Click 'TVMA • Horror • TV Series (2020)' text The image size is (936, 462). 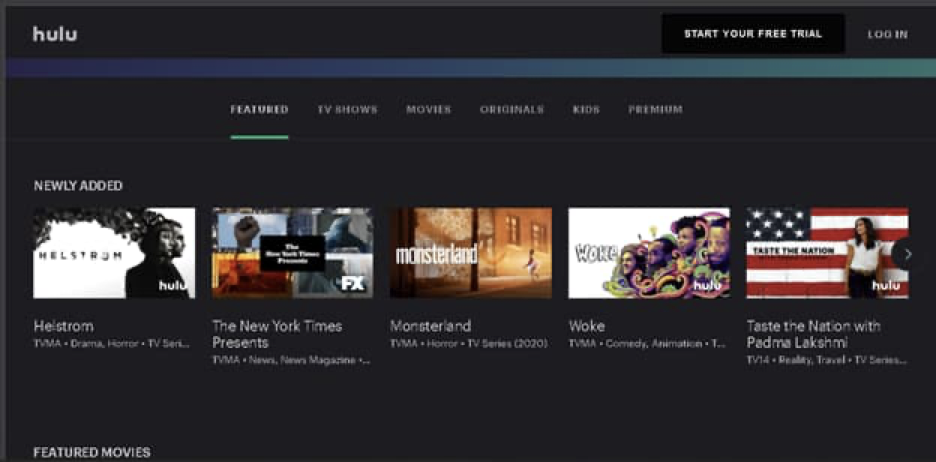click(x=469, y=344)
